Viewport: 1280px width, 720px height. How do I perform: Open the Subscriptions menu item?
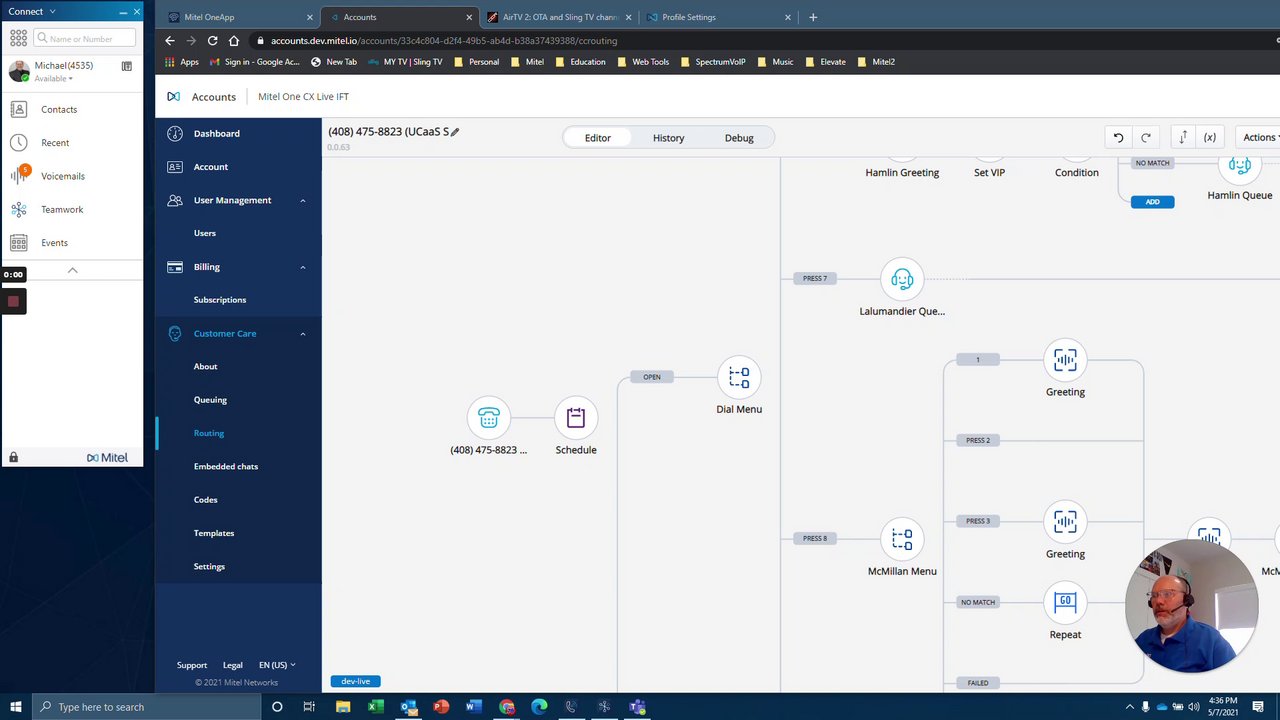(220, 300)
